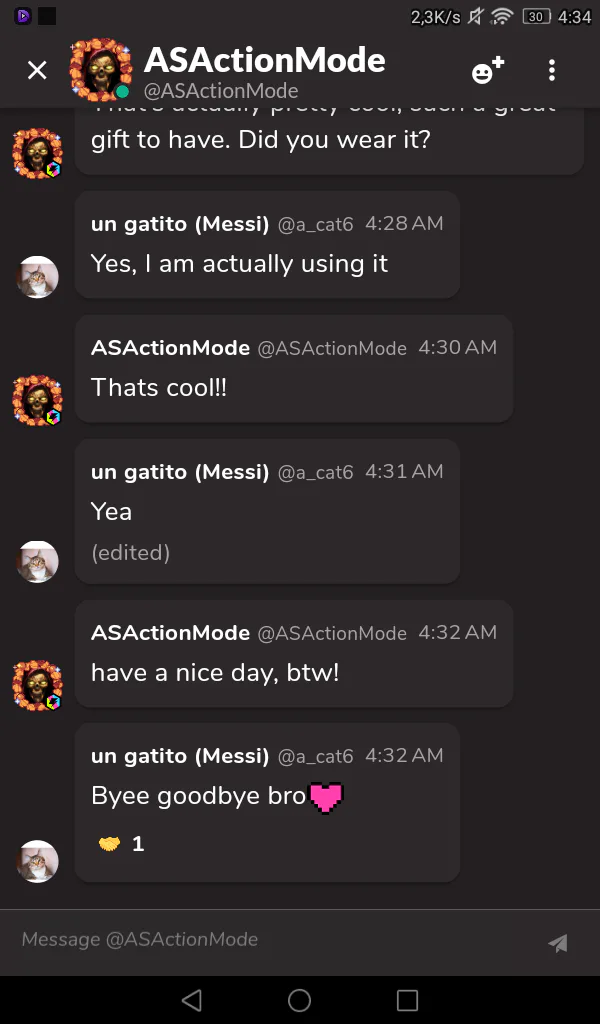Tap the Android back navigation button
This screenshot has height=1024, width=600.
(x=192, y=999)
